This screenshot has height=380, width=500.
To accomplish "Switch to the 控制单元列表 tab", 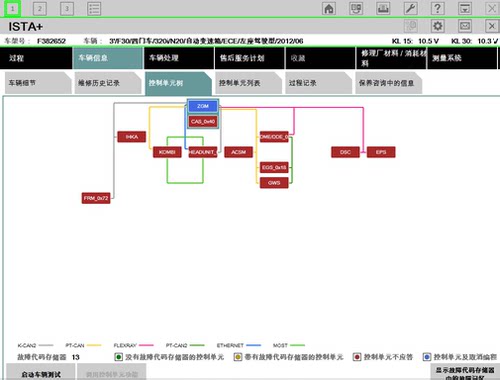I will click(248, 83).
